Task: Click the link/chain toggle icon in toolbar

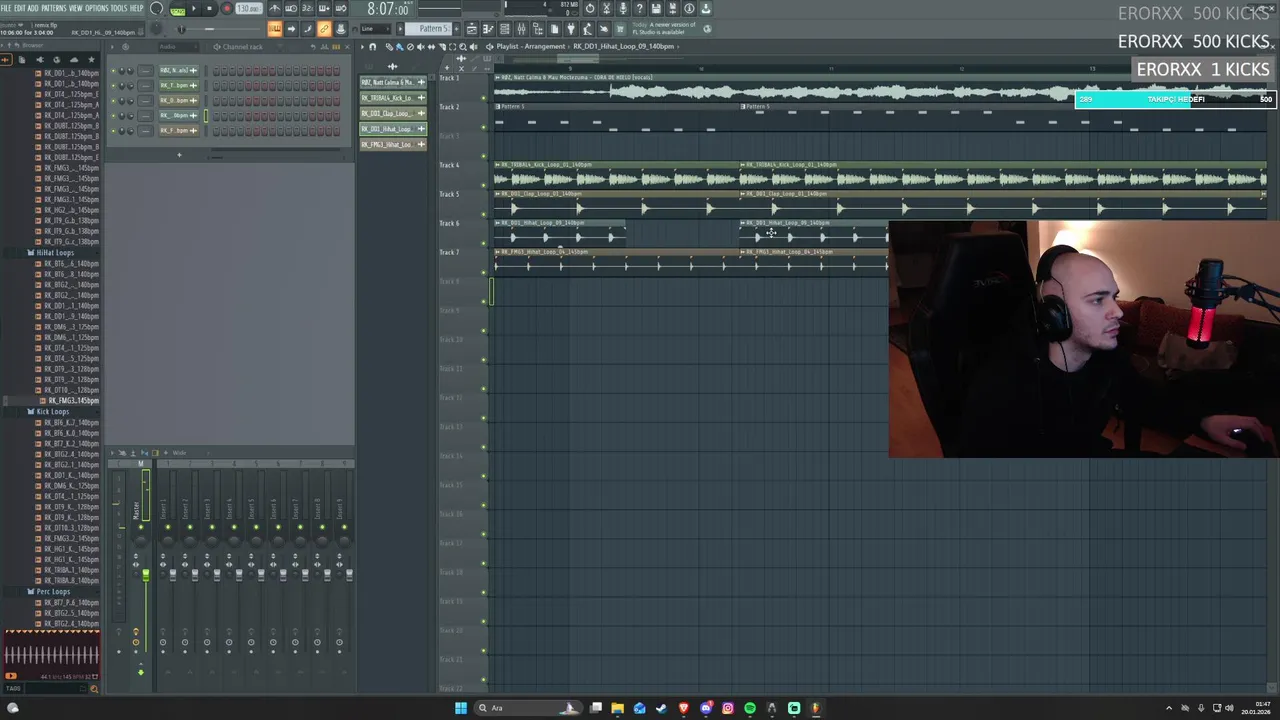Action: [324, 29]
